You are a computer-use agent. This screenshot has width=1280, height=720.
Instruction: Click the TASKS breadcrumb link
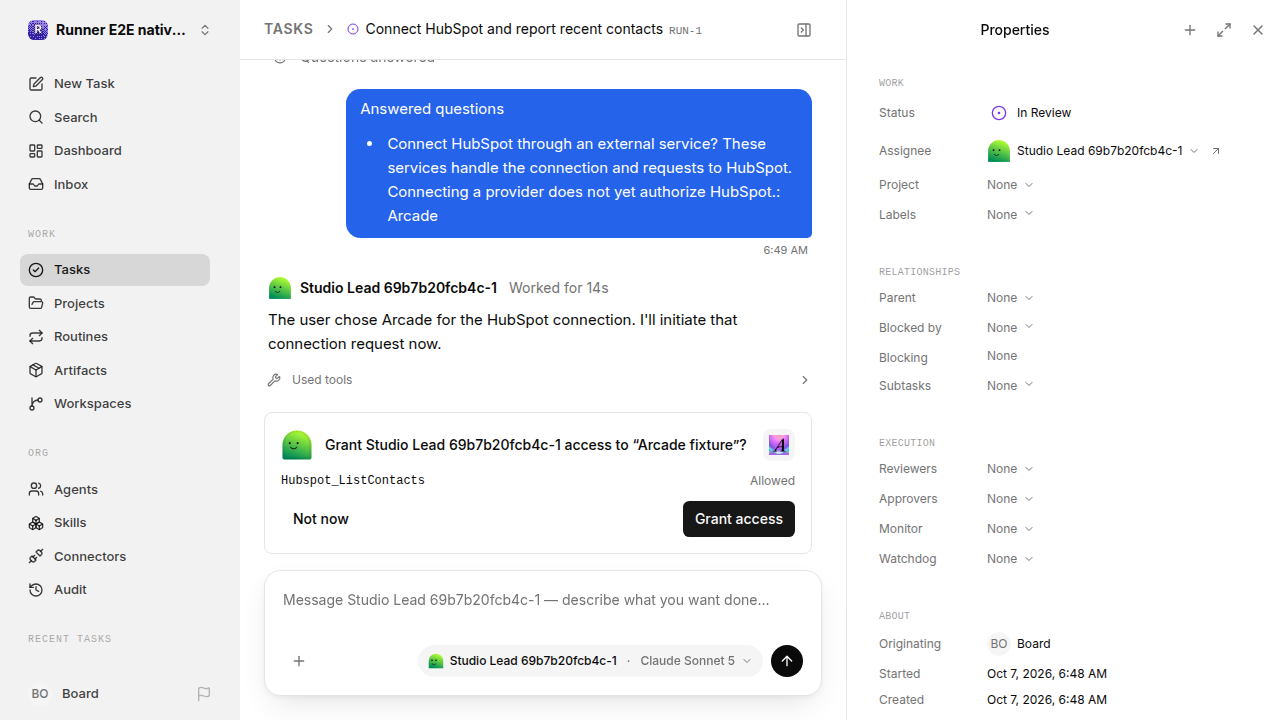point(288,30)
